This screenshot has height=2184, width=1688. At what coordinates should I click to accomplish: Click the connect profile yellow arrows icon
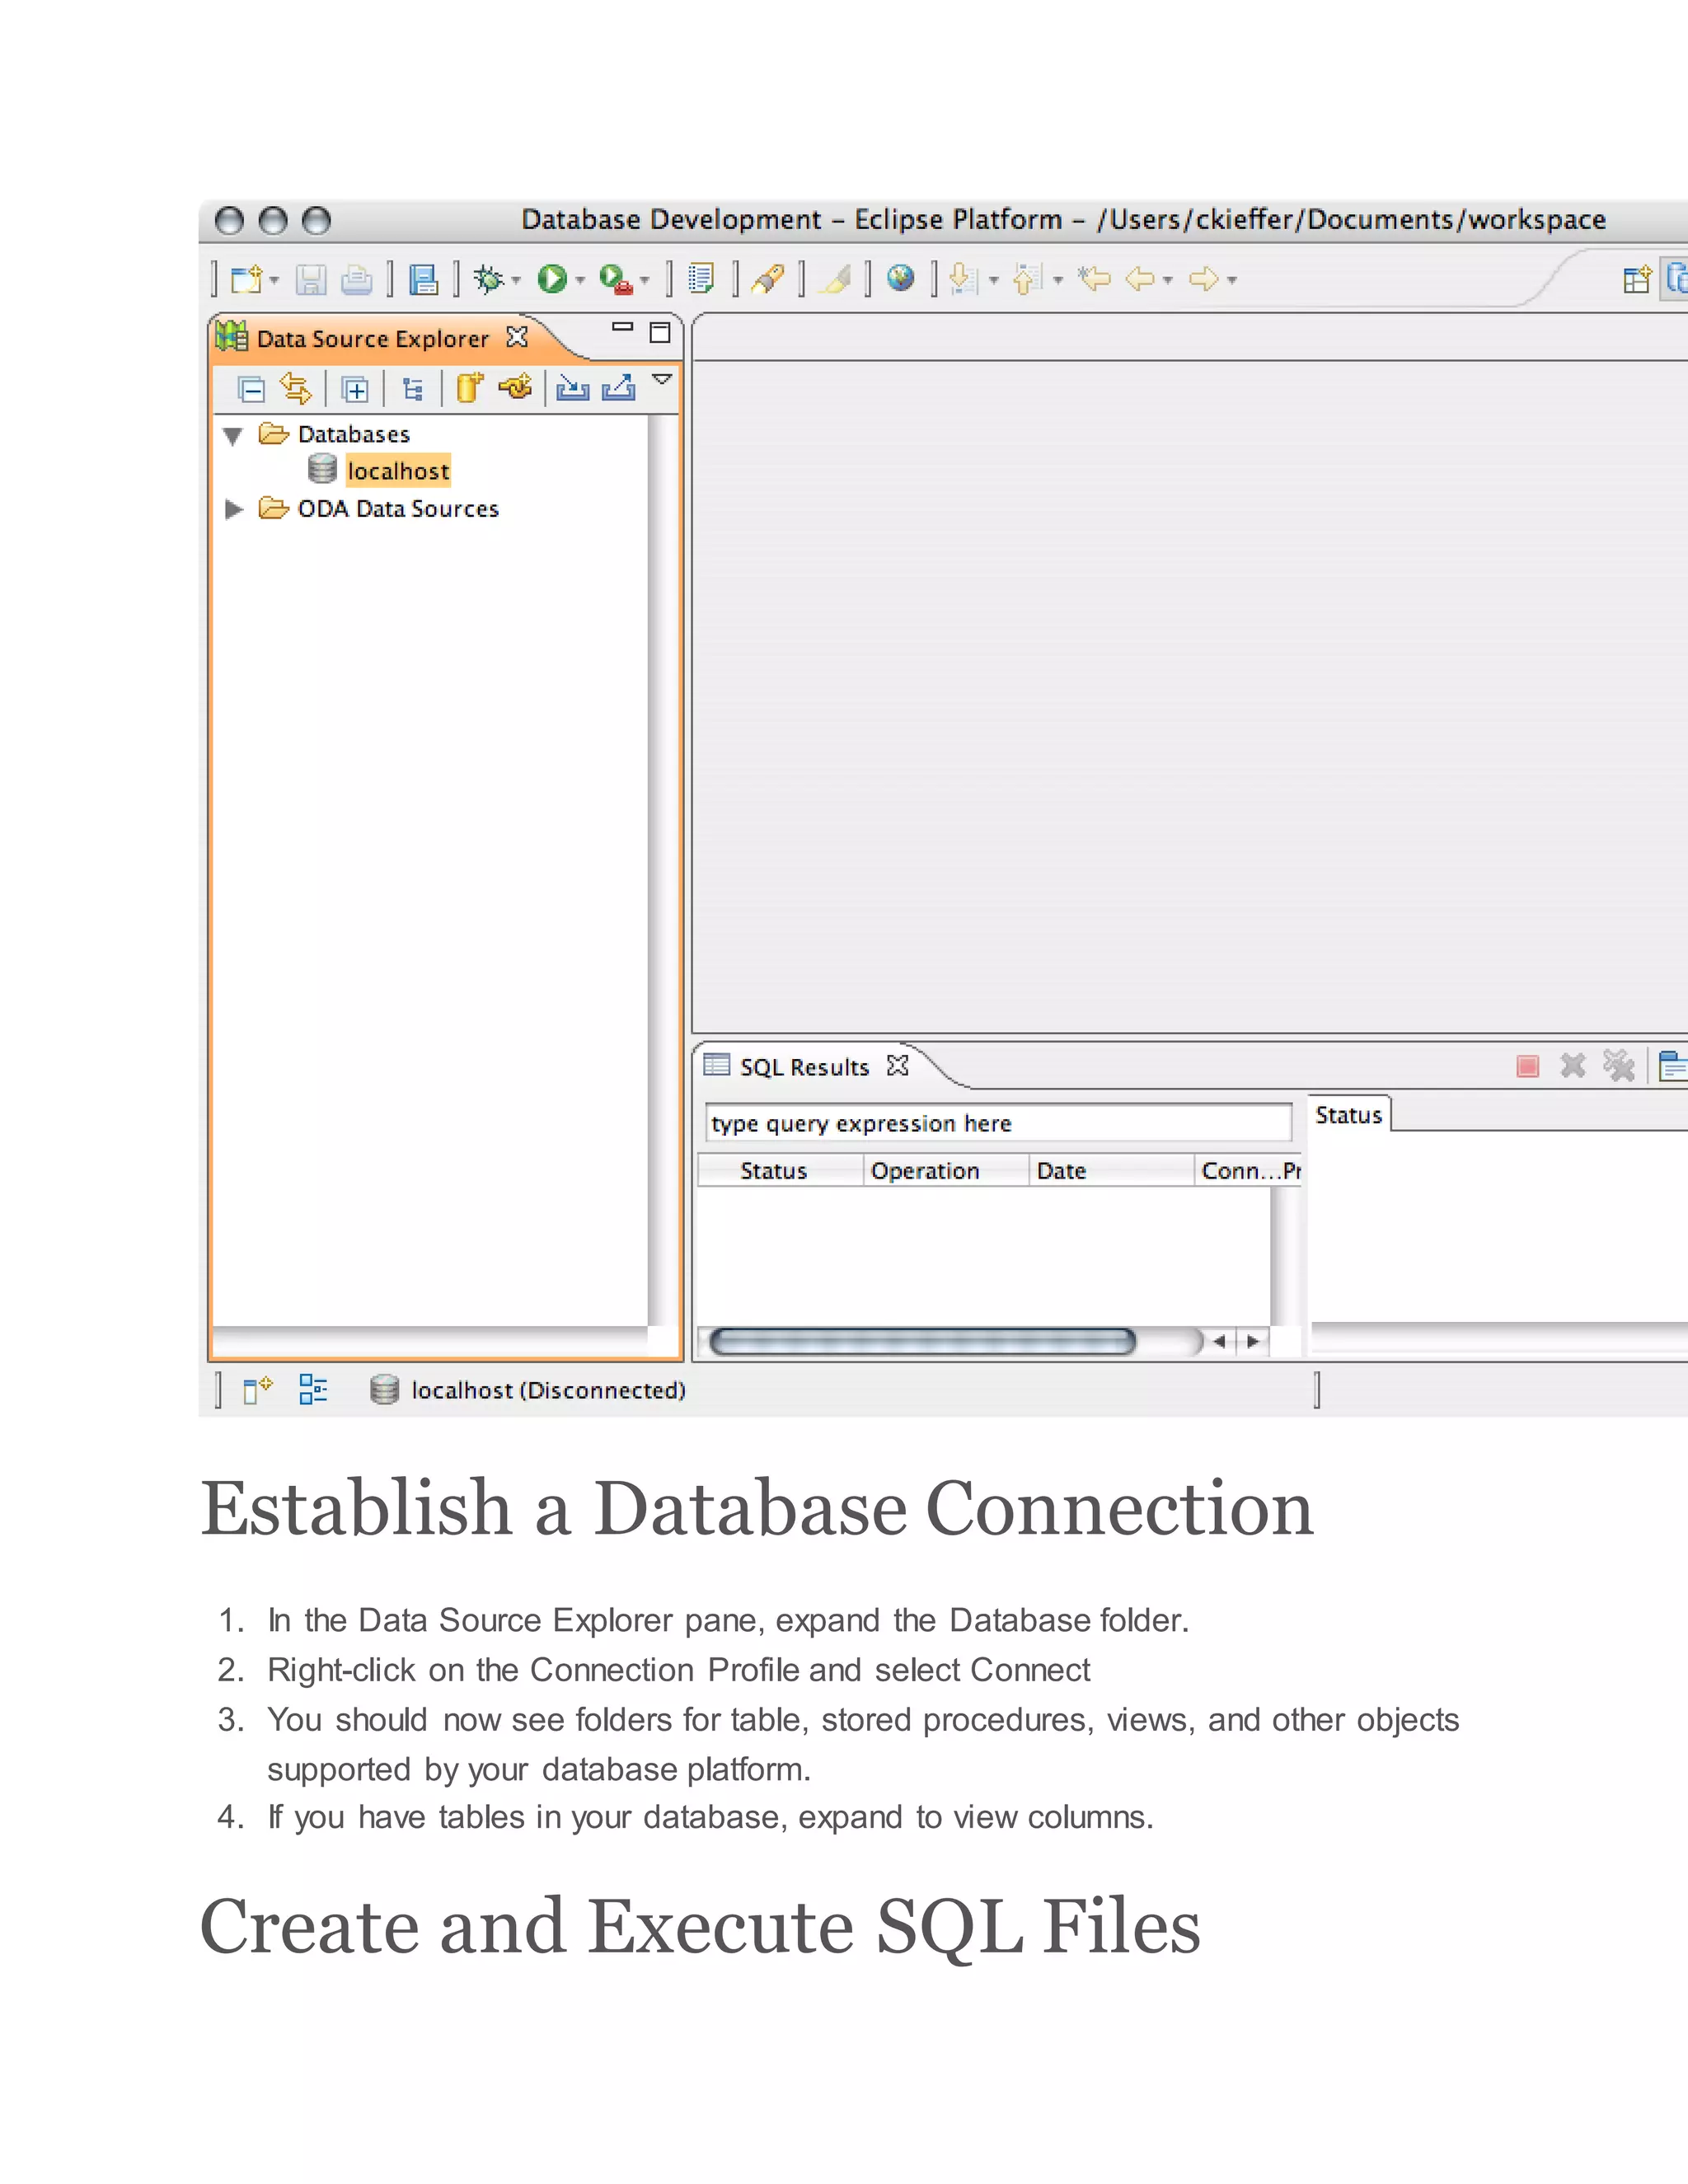point(515,386)
